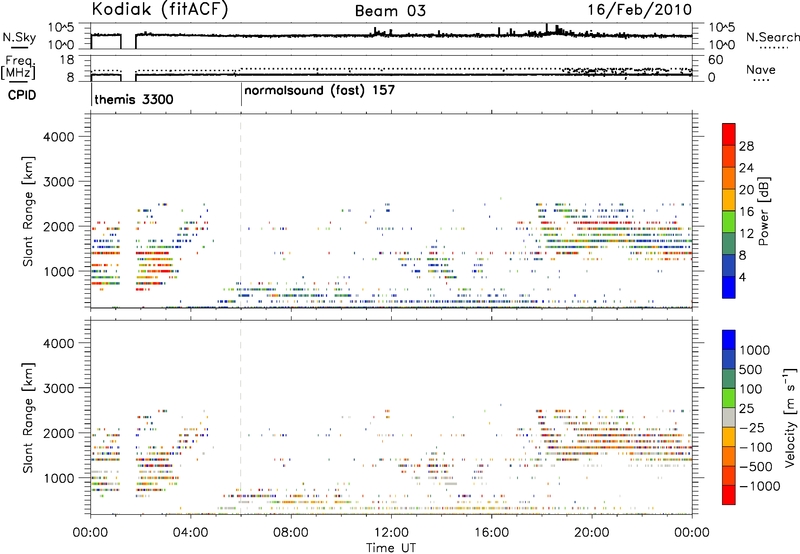Click the "-25" label on Velocity colorbar
Viewport: 800px width, 554px height.
tap(752, 428)
